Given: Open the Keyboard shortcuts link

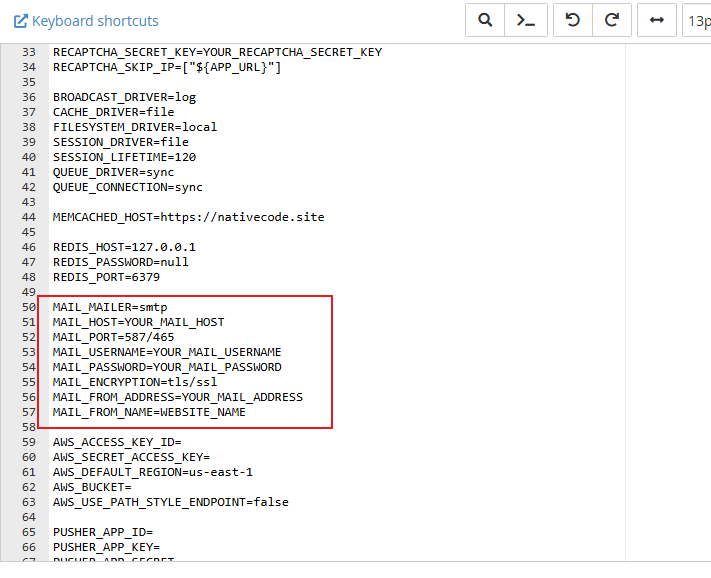Looking at the screenshot, I should point(86,21).
